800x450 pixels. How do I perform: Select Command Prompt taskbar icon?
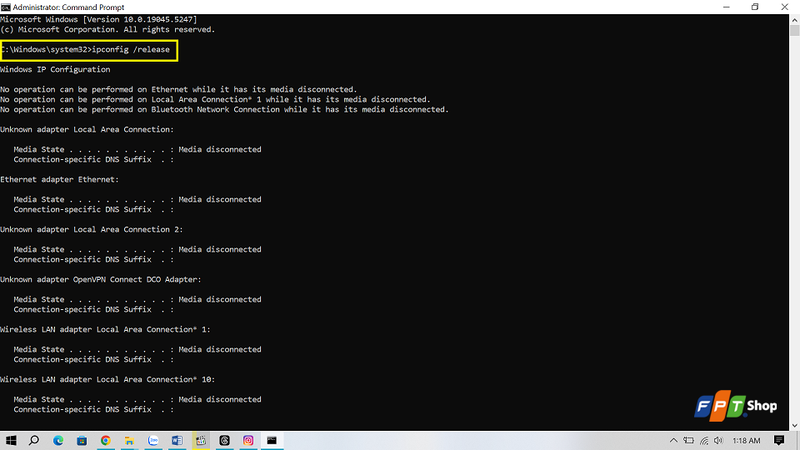tap(272, 440)
